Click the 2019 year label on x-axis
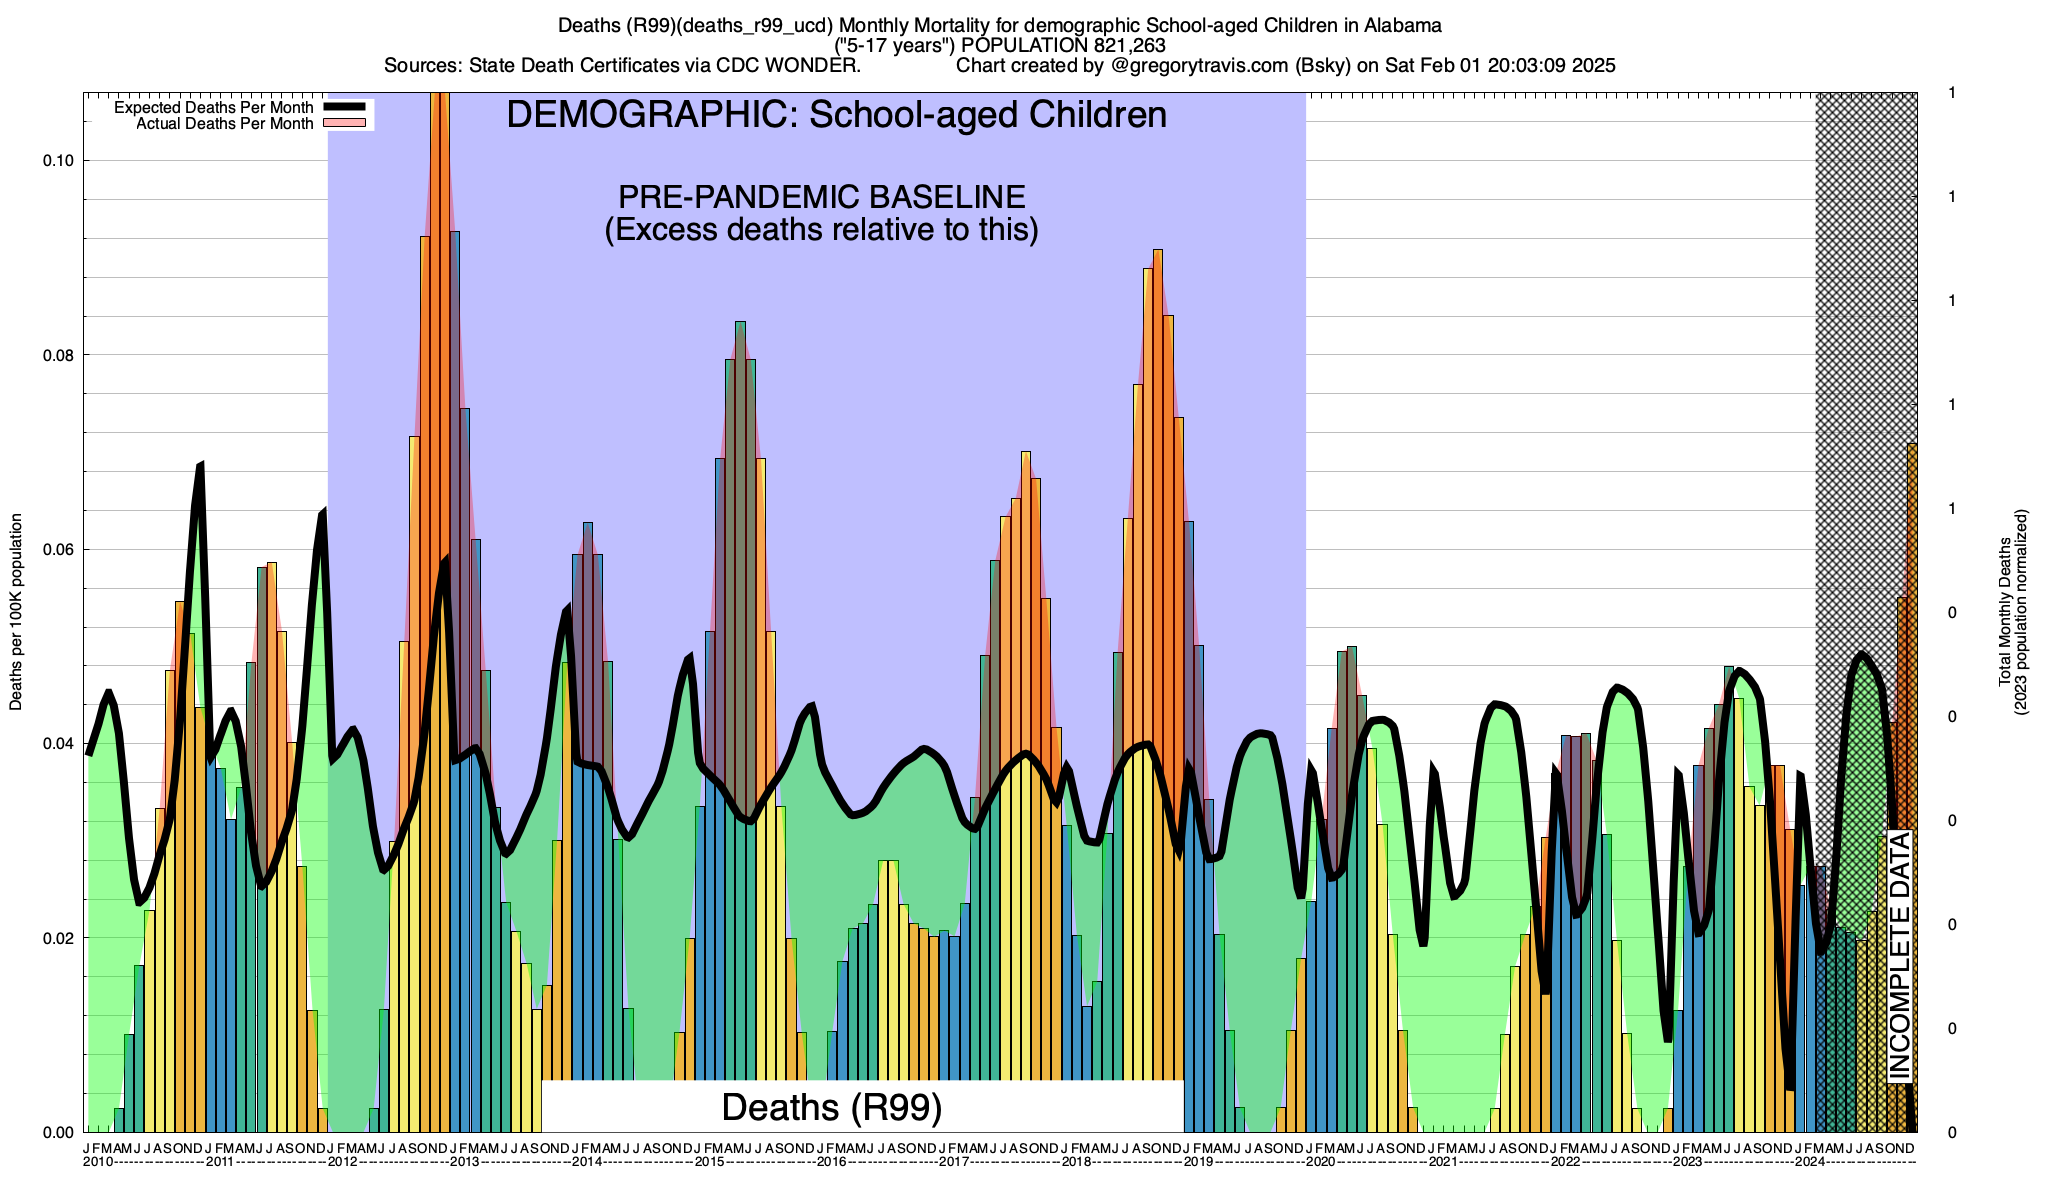This screenshot has height=1200, width=2048. [1198, 1162]
